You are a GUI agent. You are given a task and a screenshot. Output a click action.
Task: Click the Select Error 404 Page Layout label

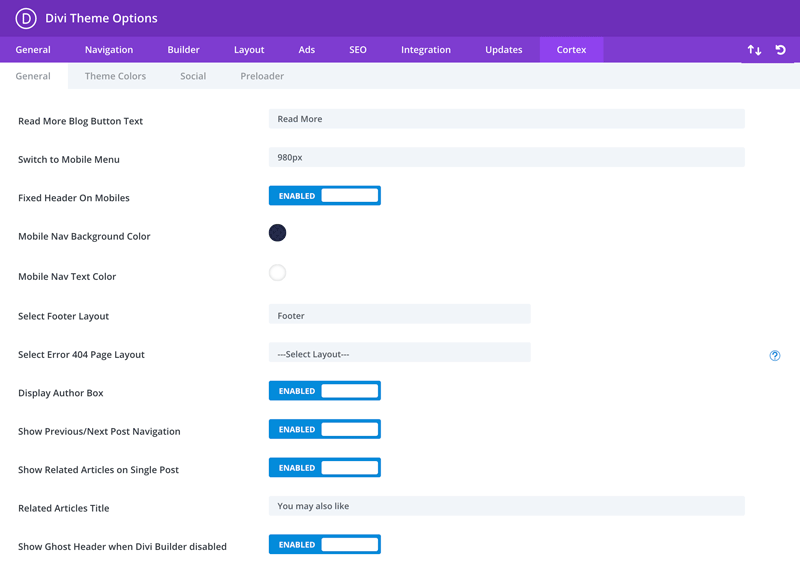[82, 355]
